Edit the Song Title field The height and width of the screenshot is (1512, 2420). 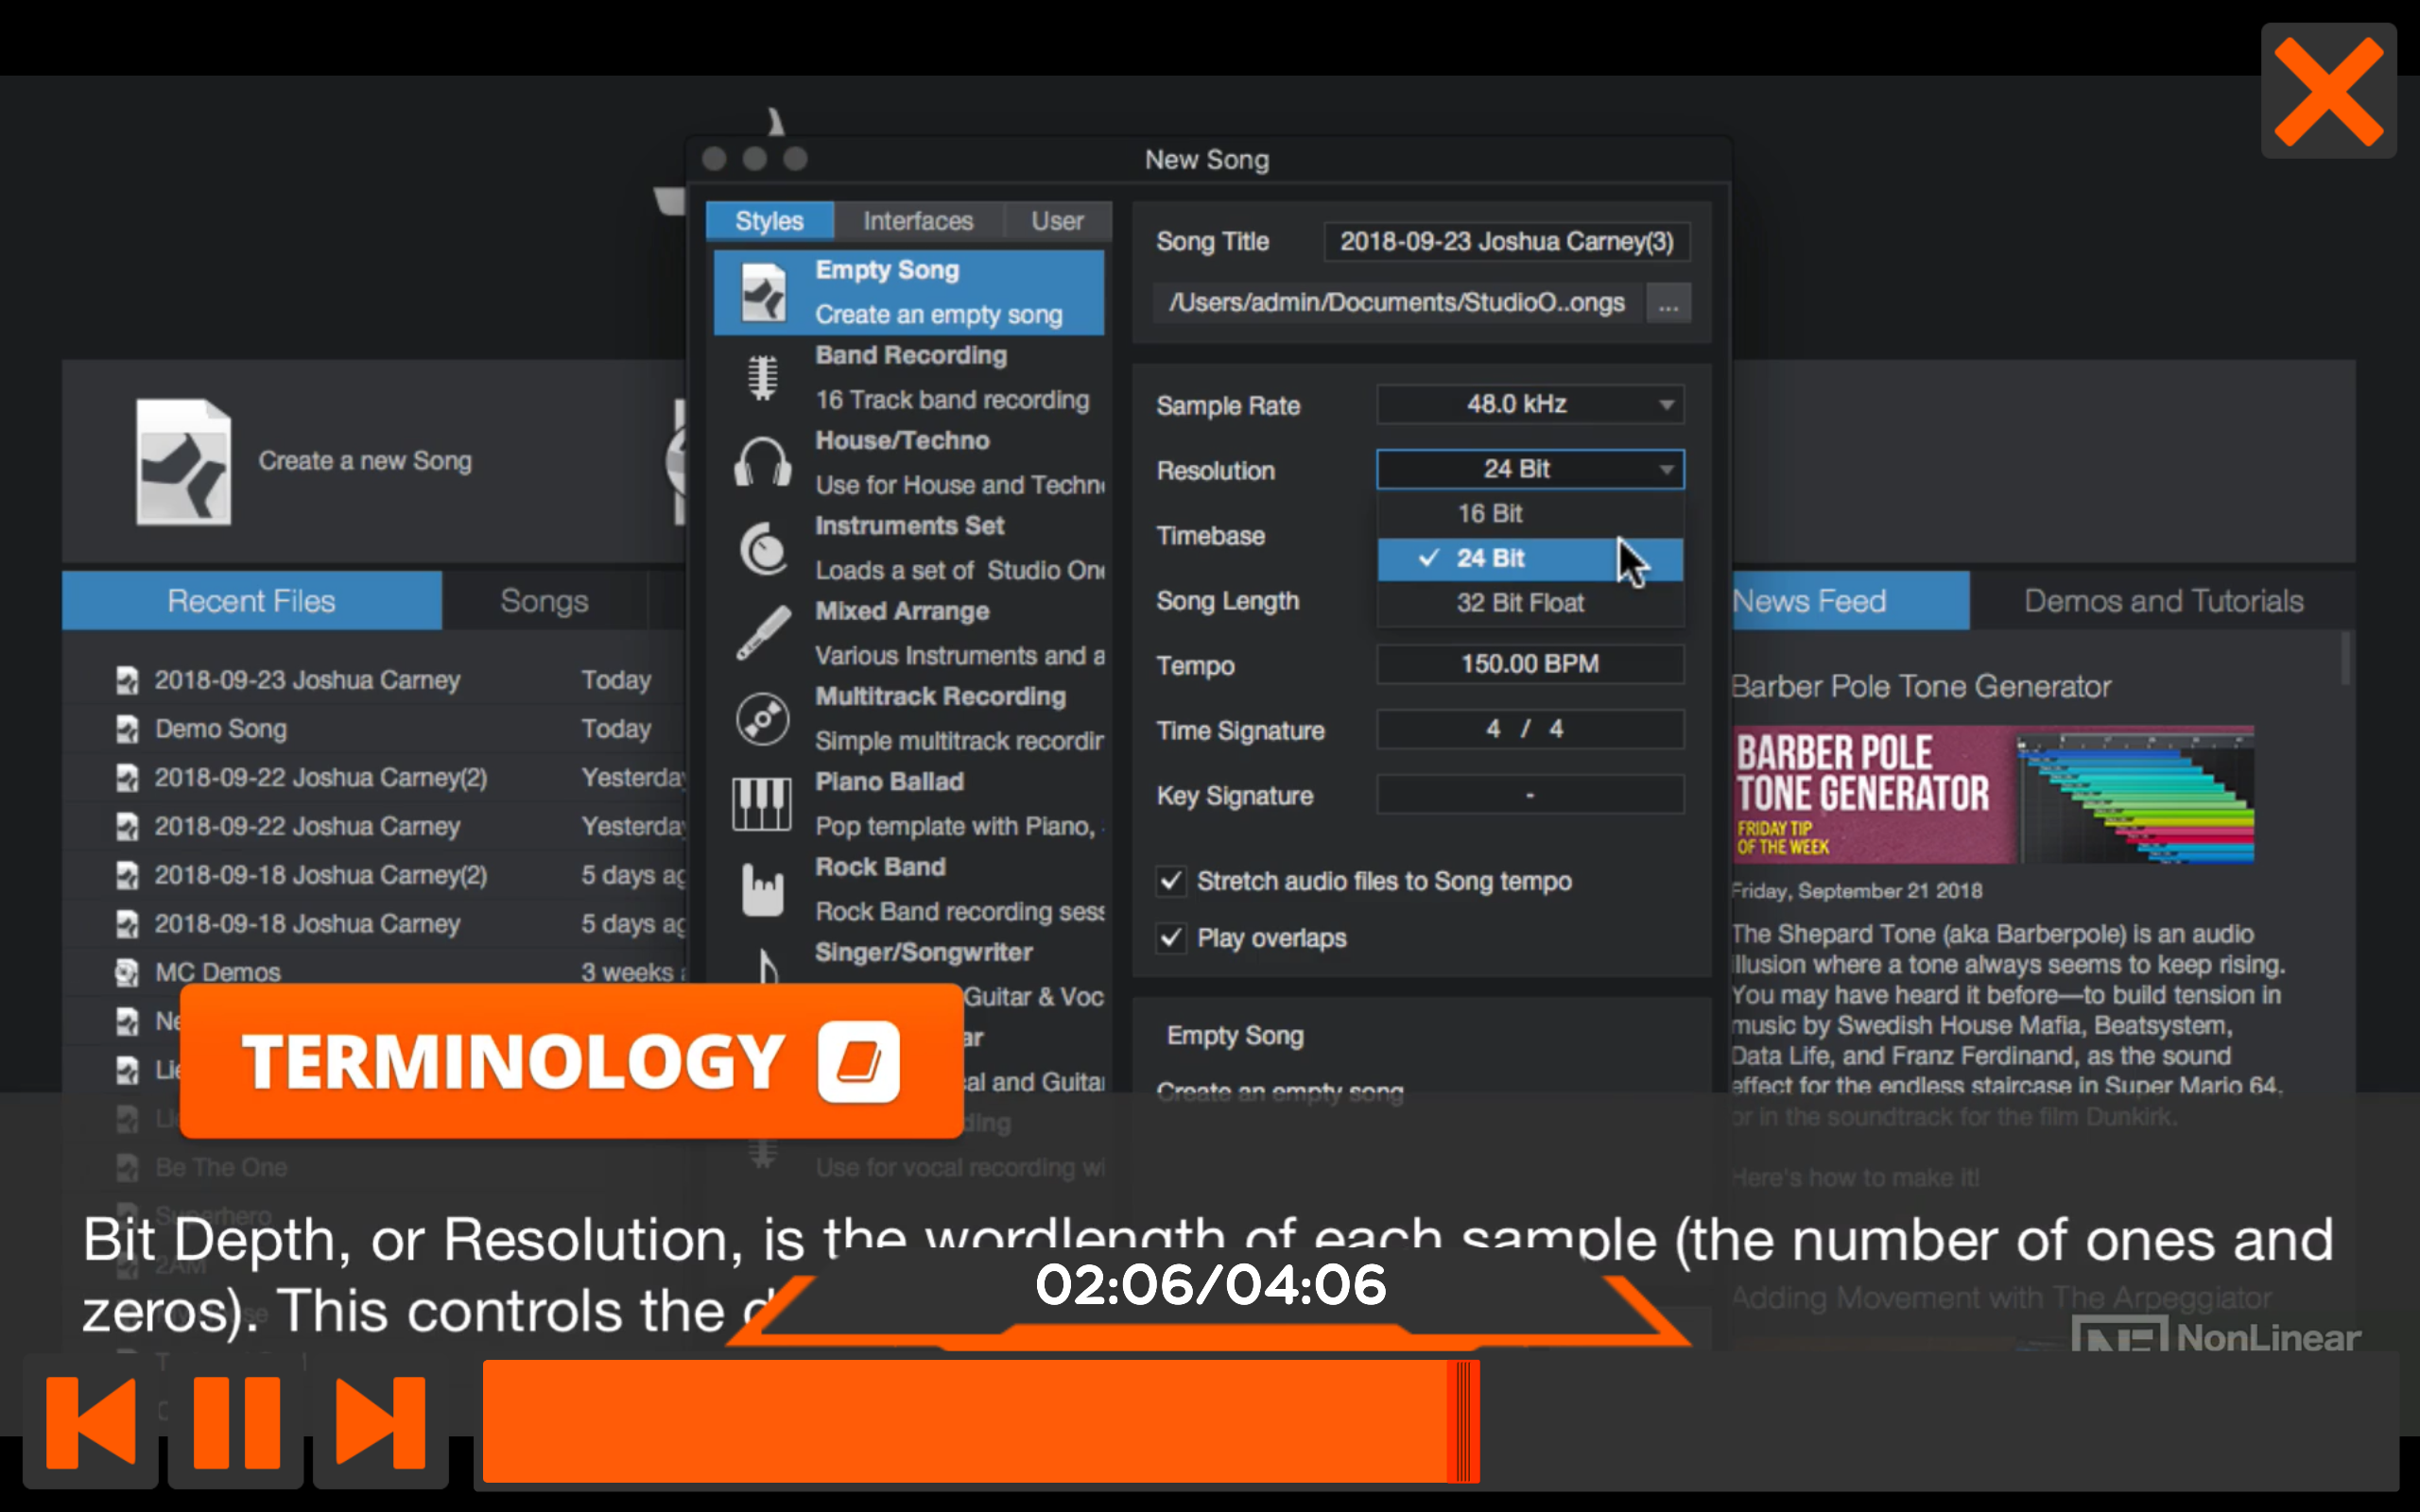(1506, 241)
